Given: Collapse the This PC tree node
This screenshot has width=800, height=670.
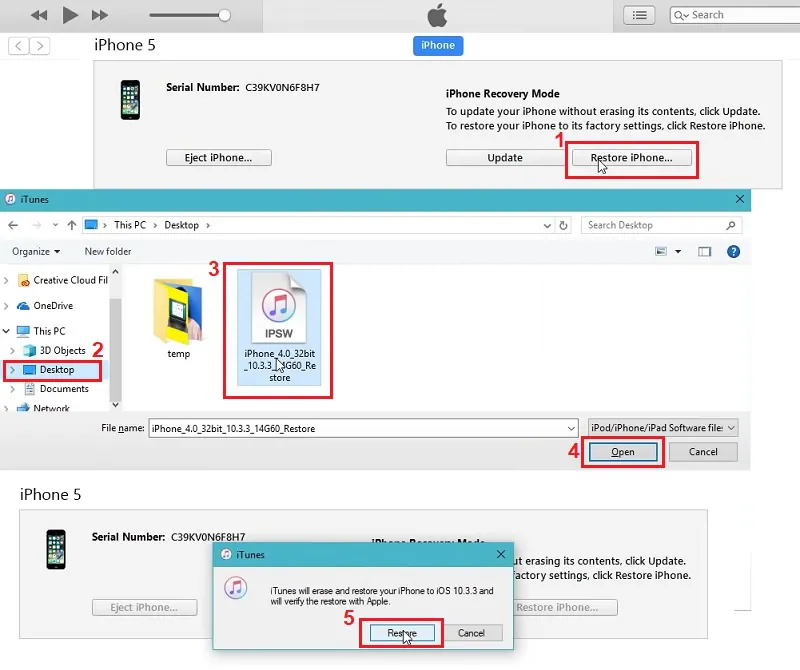Looking at the screenshot, I should (x=6, y=331).
